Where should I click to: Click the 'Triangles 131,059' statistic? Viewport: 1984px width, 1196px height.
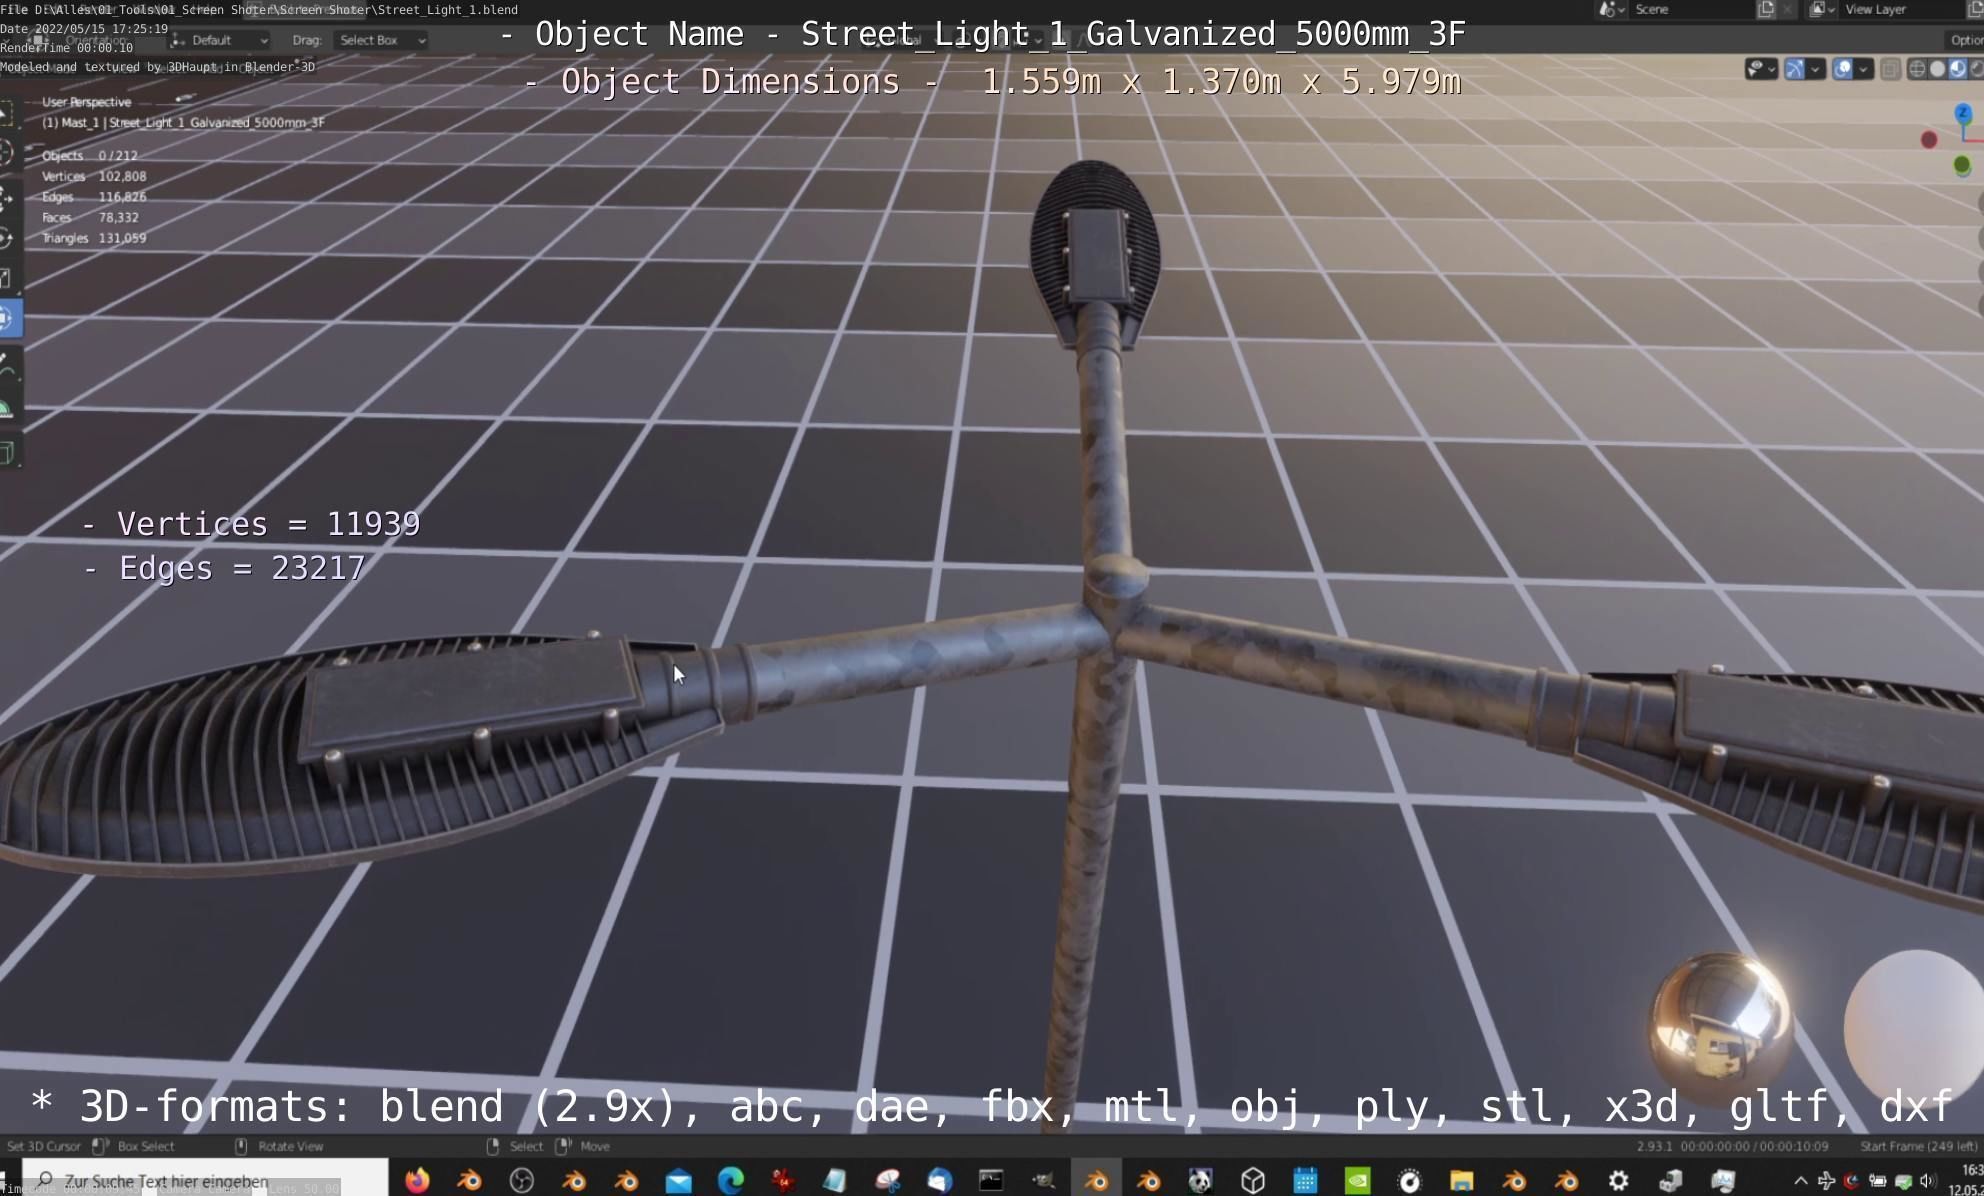[94, 238]
